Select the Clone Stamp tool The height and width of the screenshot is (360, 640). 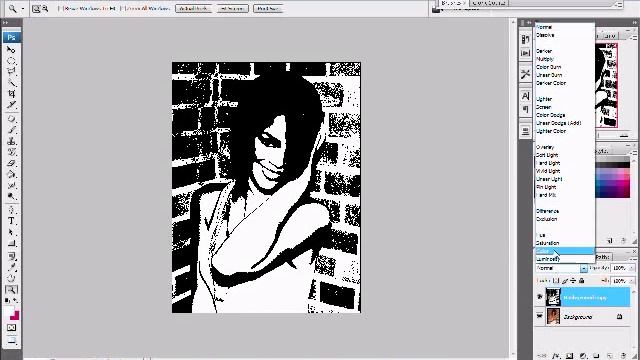click(11, 141)
